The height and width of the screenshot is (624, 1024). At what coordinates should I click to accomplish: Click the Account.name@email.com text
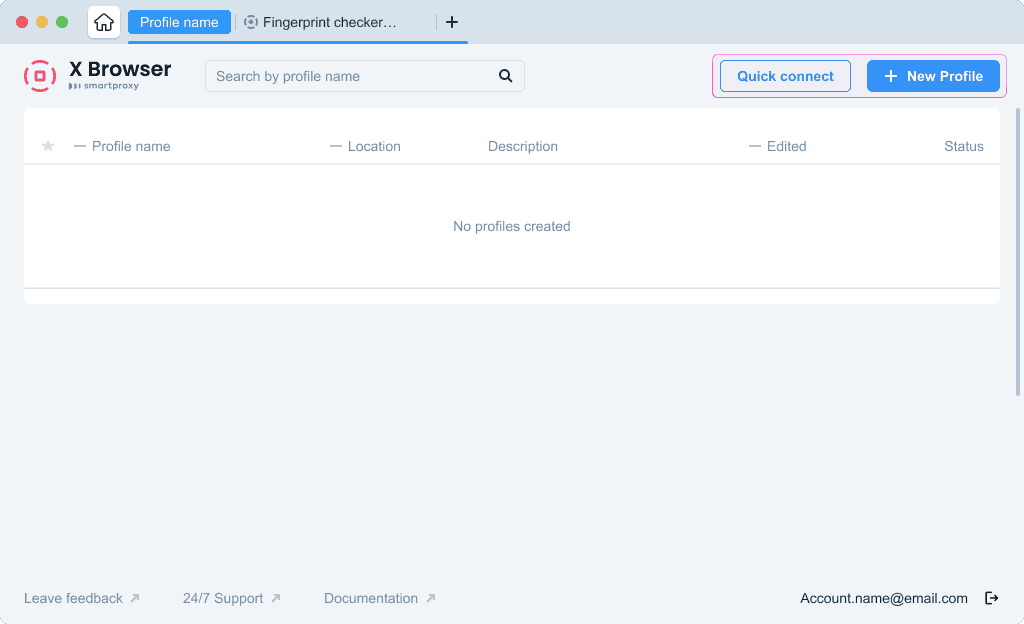(884, 599)
